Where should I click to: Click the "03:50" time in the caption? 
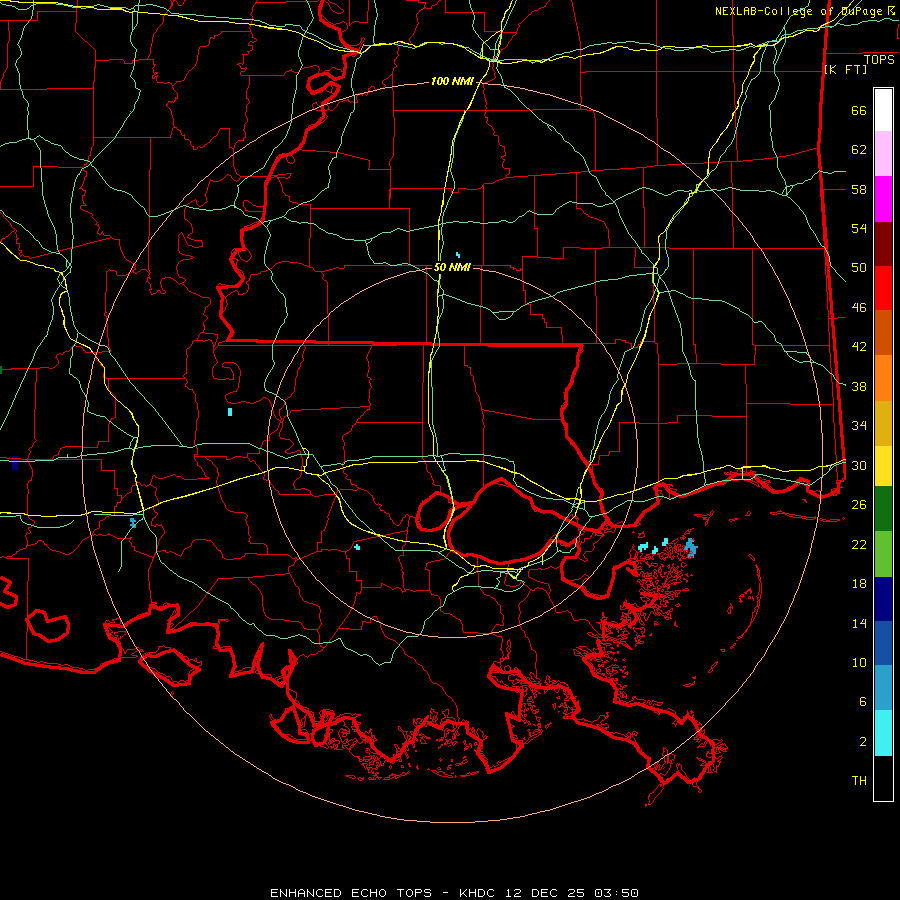point(616,893)
